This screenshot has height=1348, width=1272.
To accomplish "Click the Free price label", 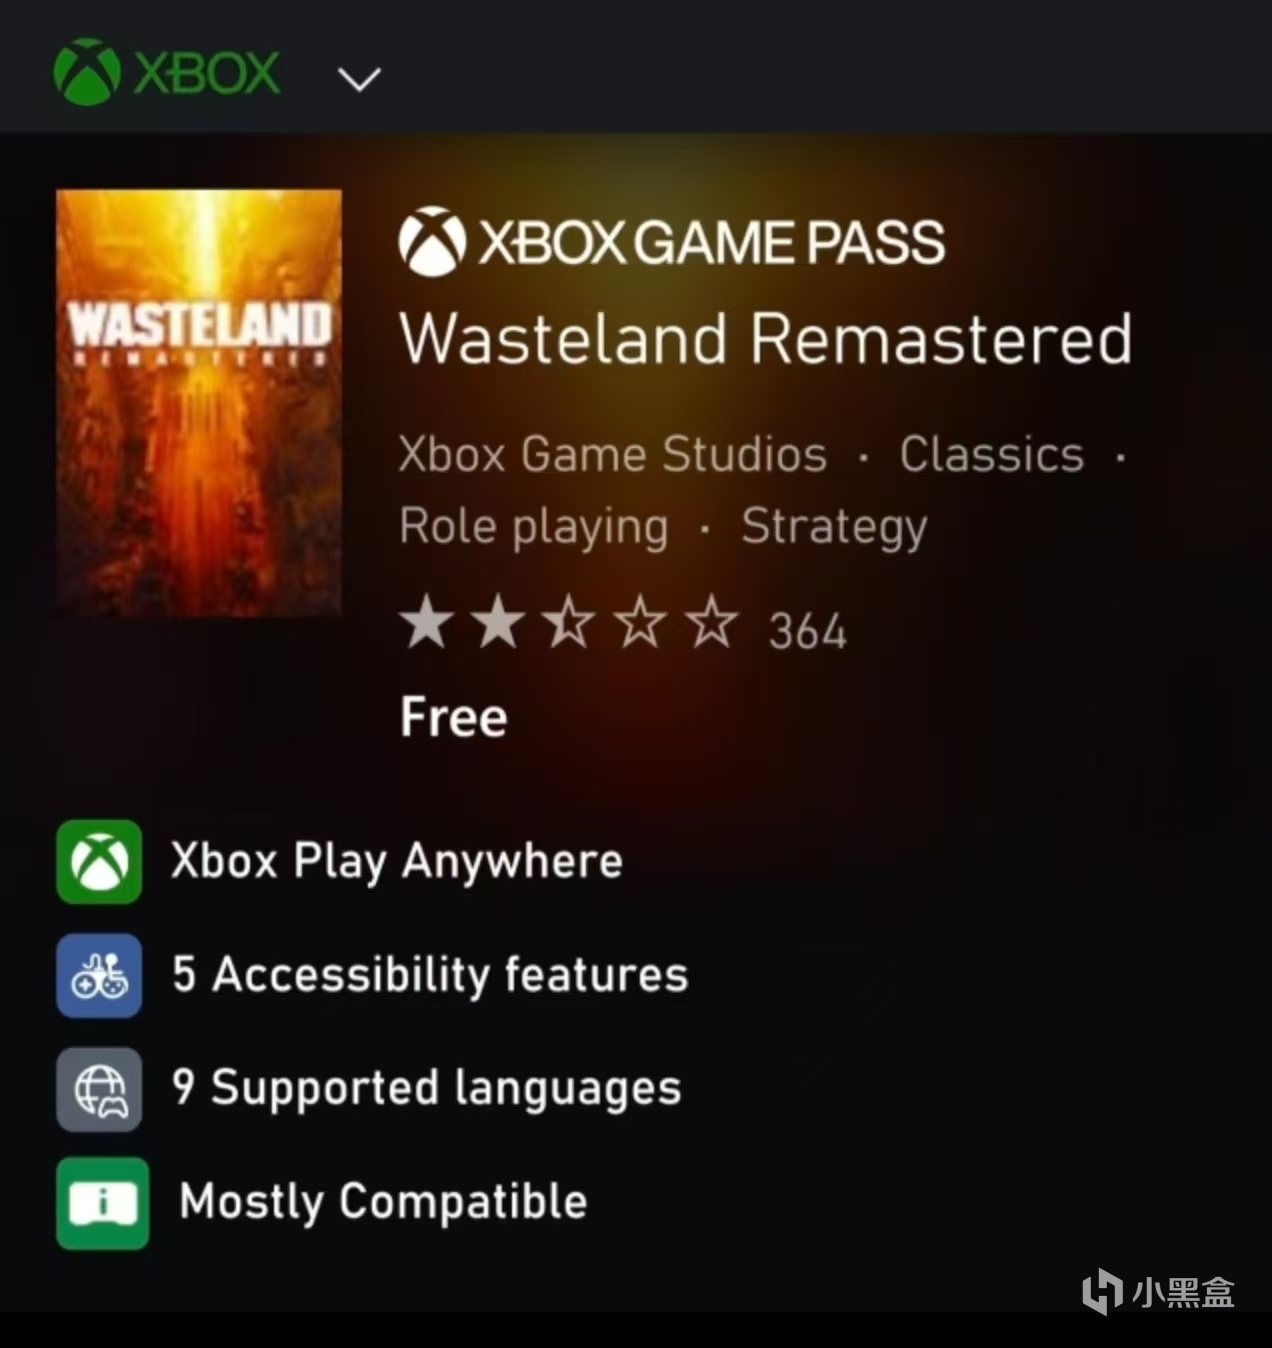I will coord(454,717).
